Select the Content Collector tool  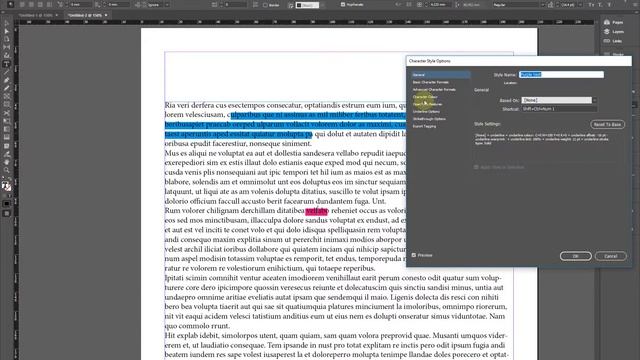point(7,56)
